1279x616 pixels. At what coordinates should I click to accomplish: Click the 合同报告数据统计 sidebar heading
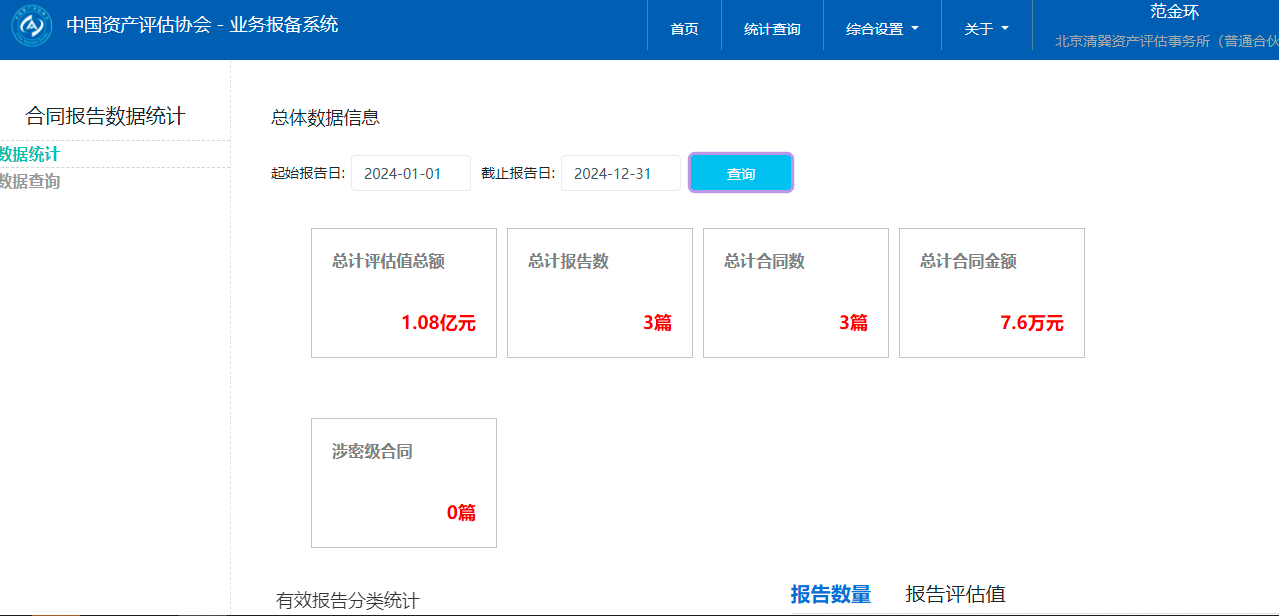[x=105, y=116]
